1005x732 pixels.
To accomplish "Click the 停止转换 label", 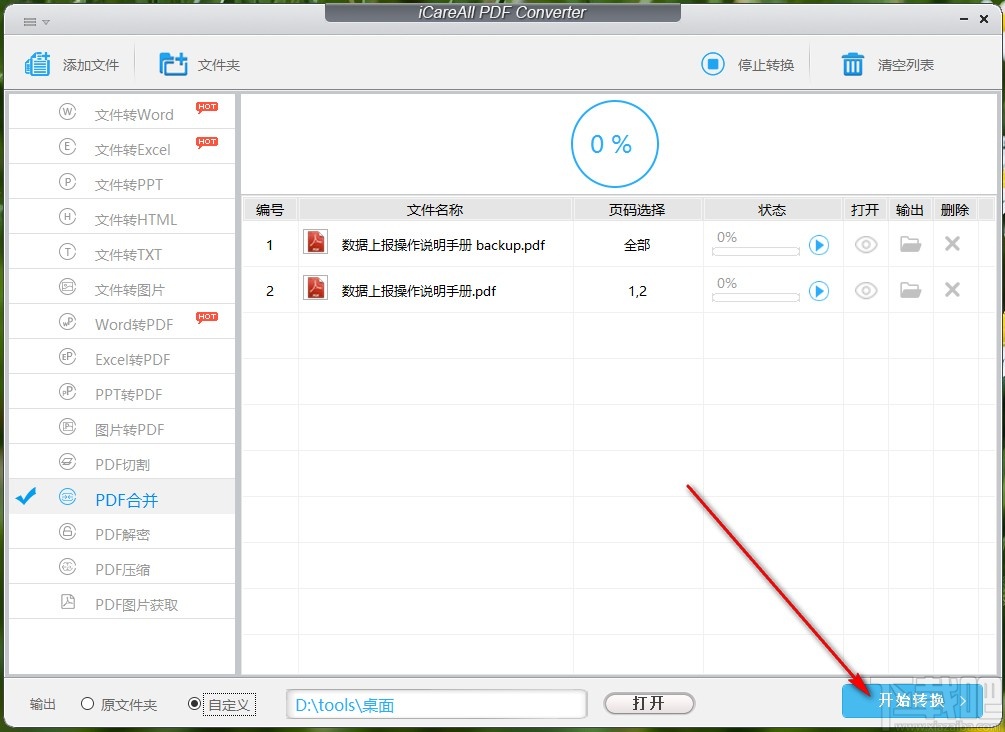I will [766, 65].
